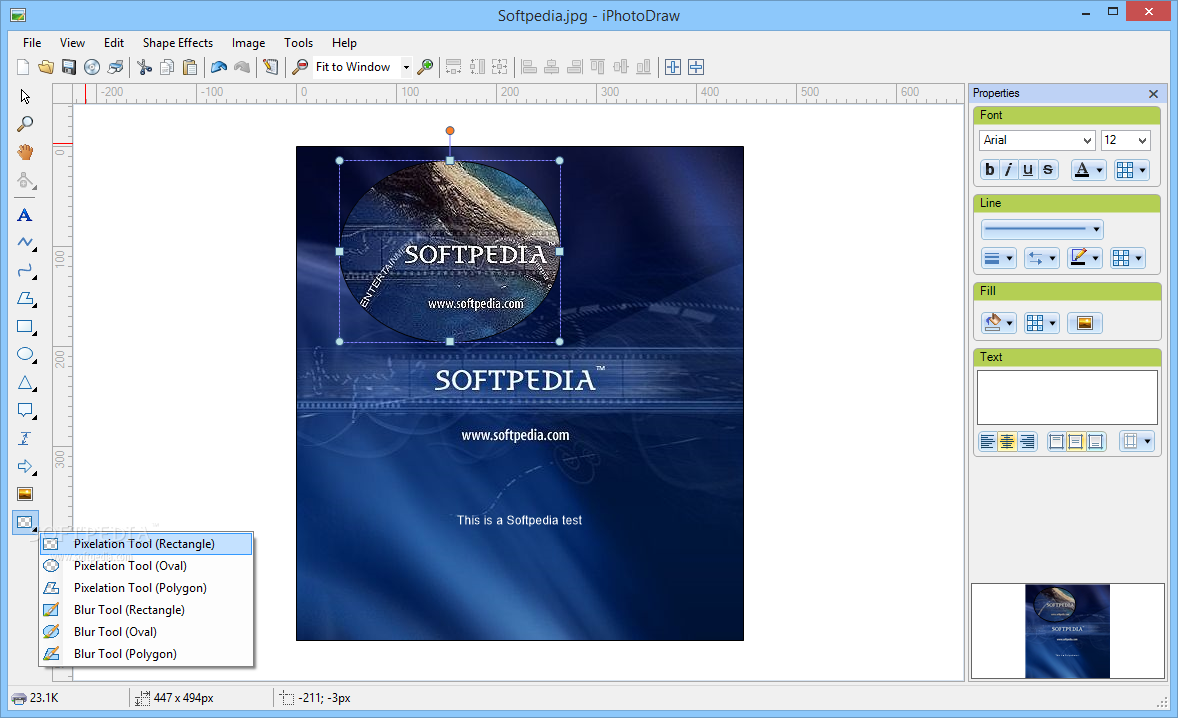1178x718 pixels.
Task: Choose Pixelation Tool (Oval)
Action: click(146, 566)
